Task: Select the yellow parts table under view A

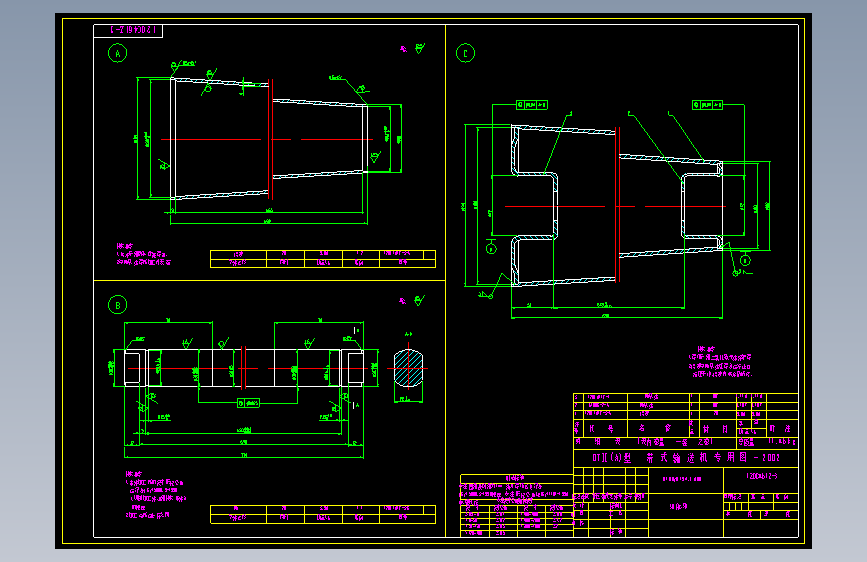Action: pyautogui.click(x=323, y=259)
